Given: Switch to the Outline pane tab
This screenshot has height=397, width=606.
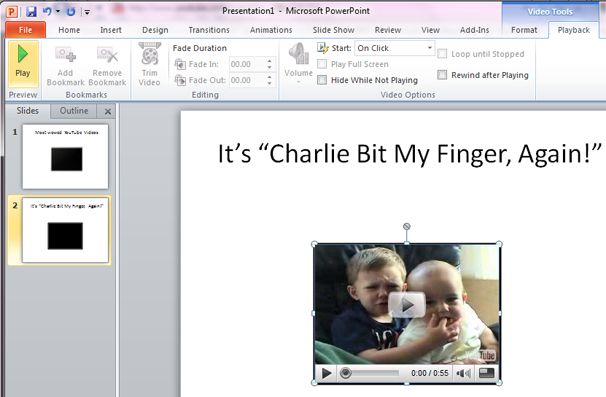Looking at the screenshot, I should (74, 111).
